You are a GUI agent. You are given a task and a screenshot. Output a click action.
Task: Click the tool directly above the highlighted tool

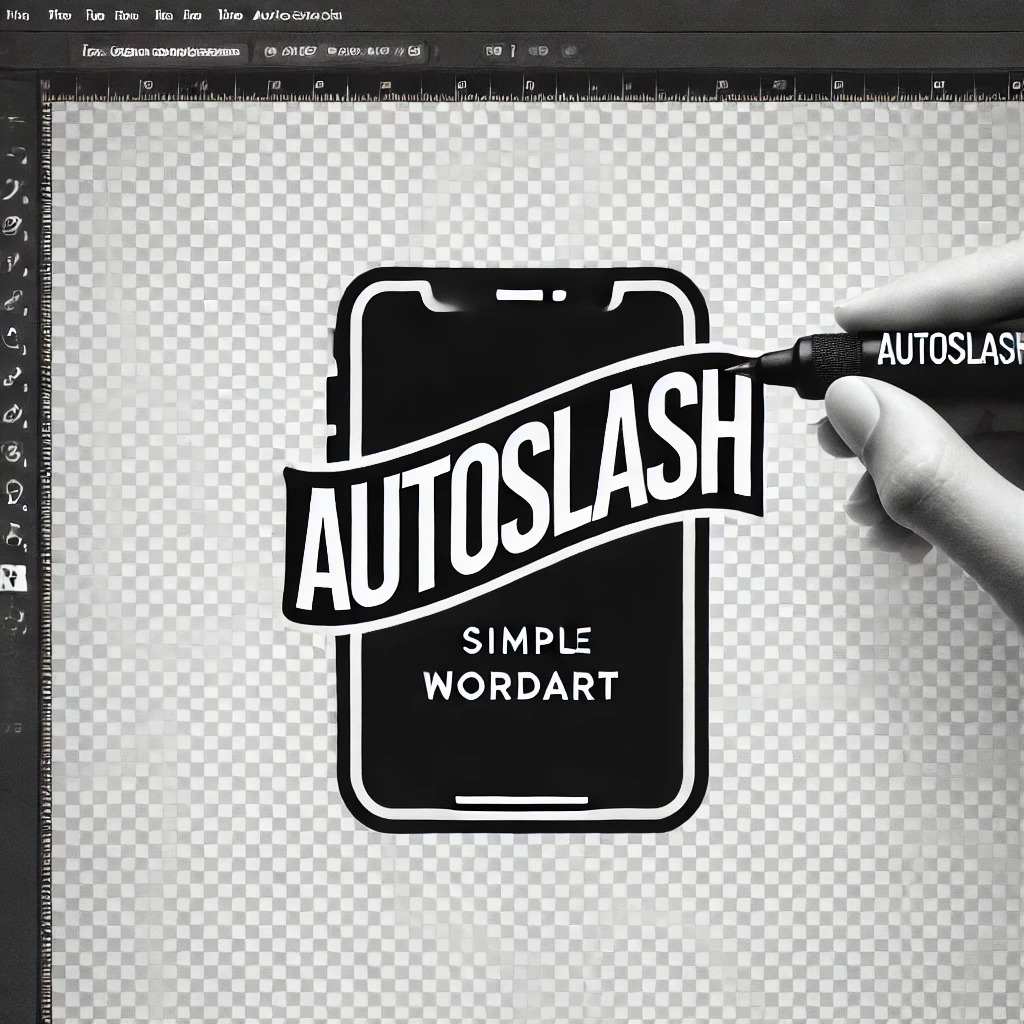[14, 536]
